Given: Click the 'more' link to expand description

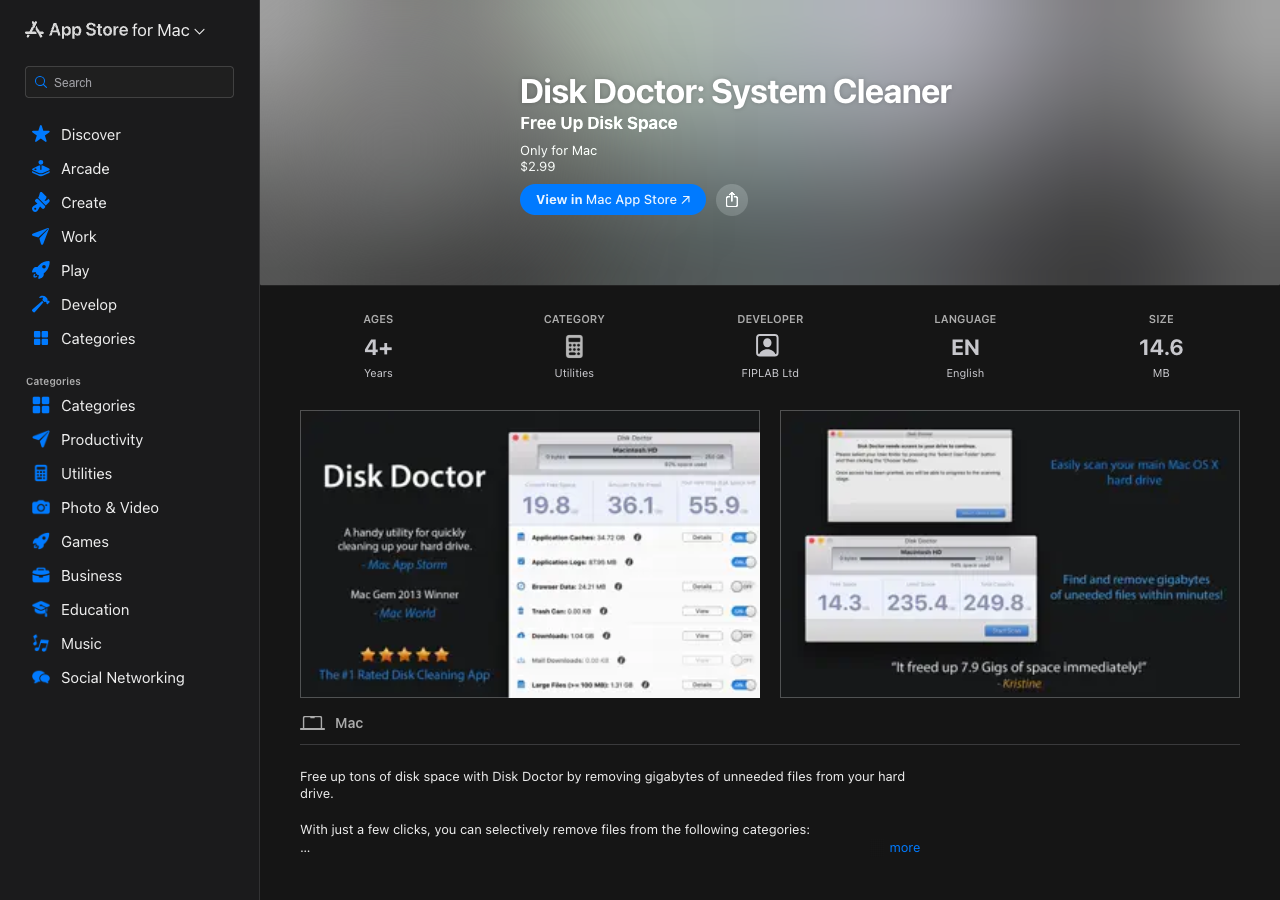Looking at the screenshot, I should [x=904, y=847].
